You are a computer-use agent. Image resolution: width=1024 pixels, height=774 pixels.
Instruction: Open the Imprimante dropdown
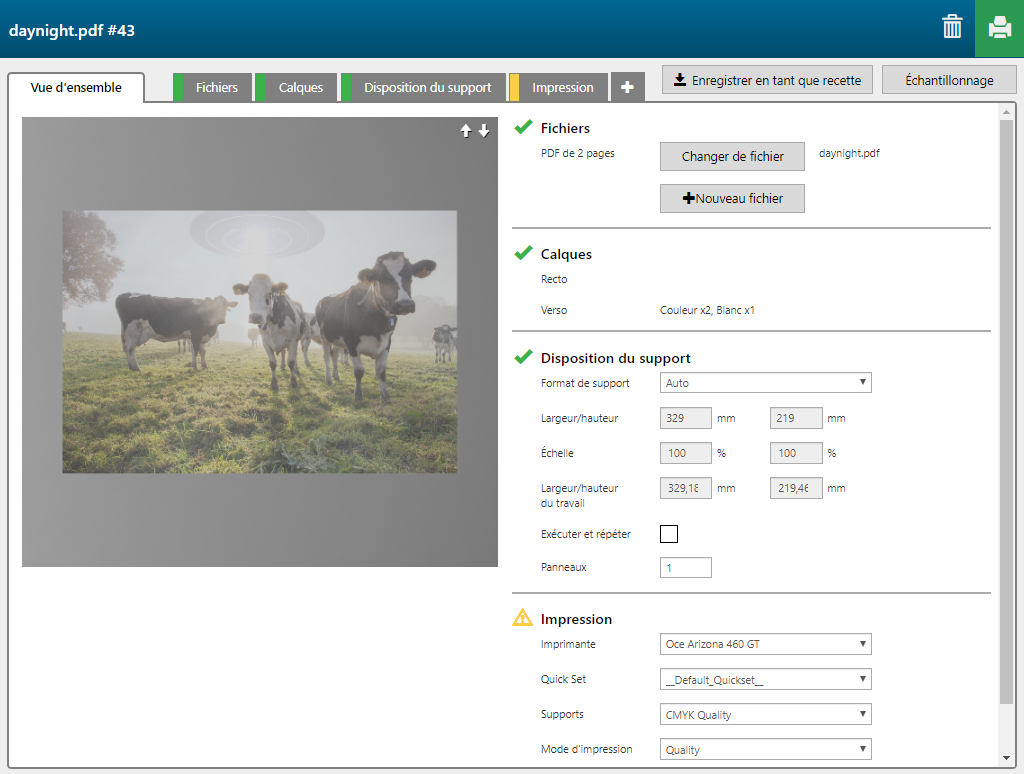tap(765, 644)
